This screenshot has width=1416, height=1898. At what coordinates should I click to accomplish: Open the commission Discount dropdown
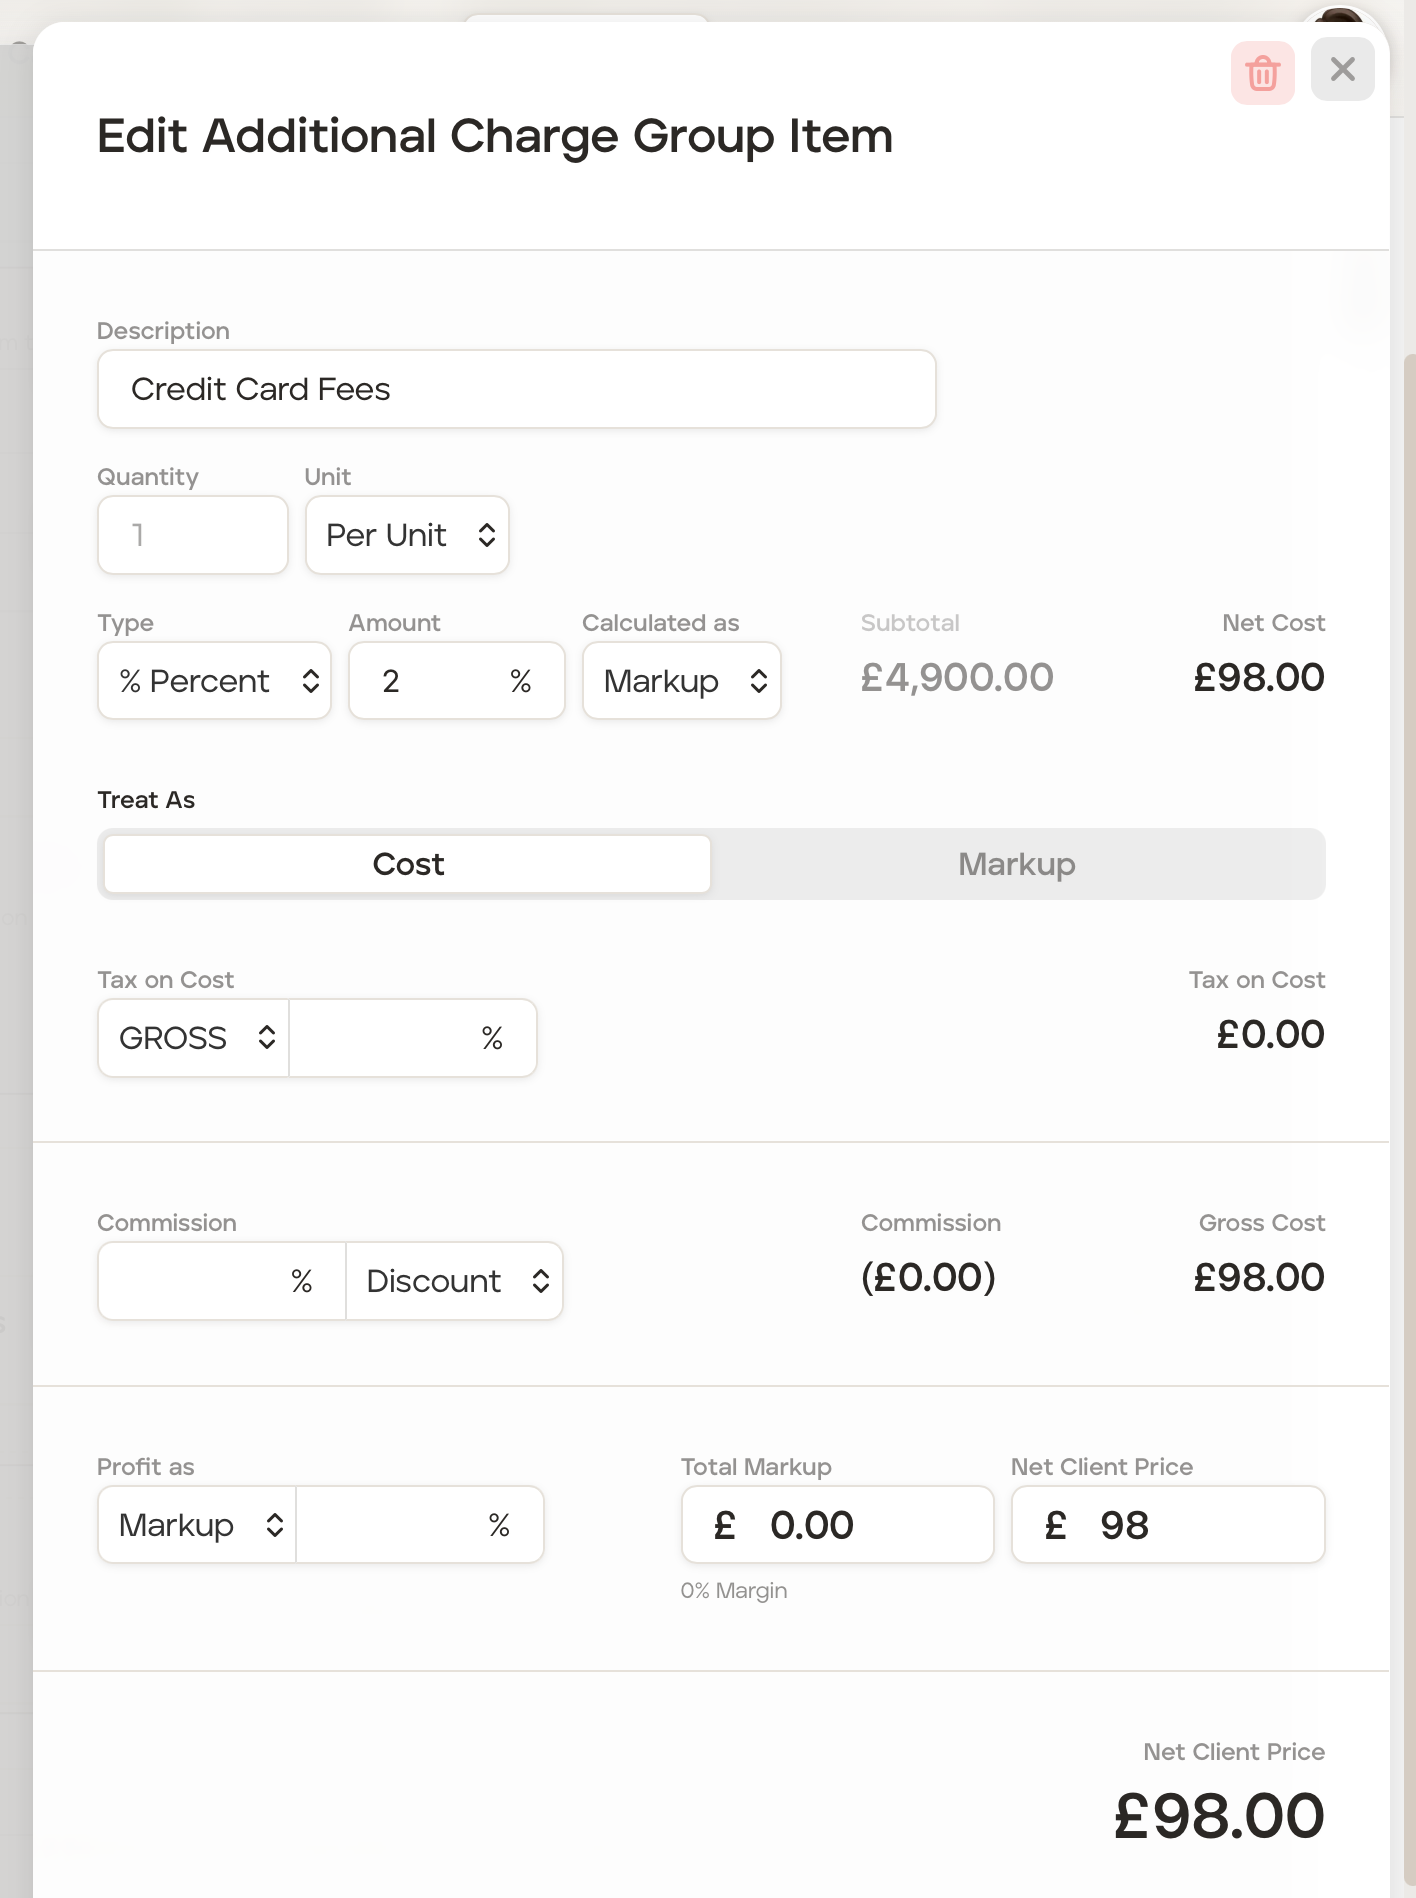click(455, 1281)
